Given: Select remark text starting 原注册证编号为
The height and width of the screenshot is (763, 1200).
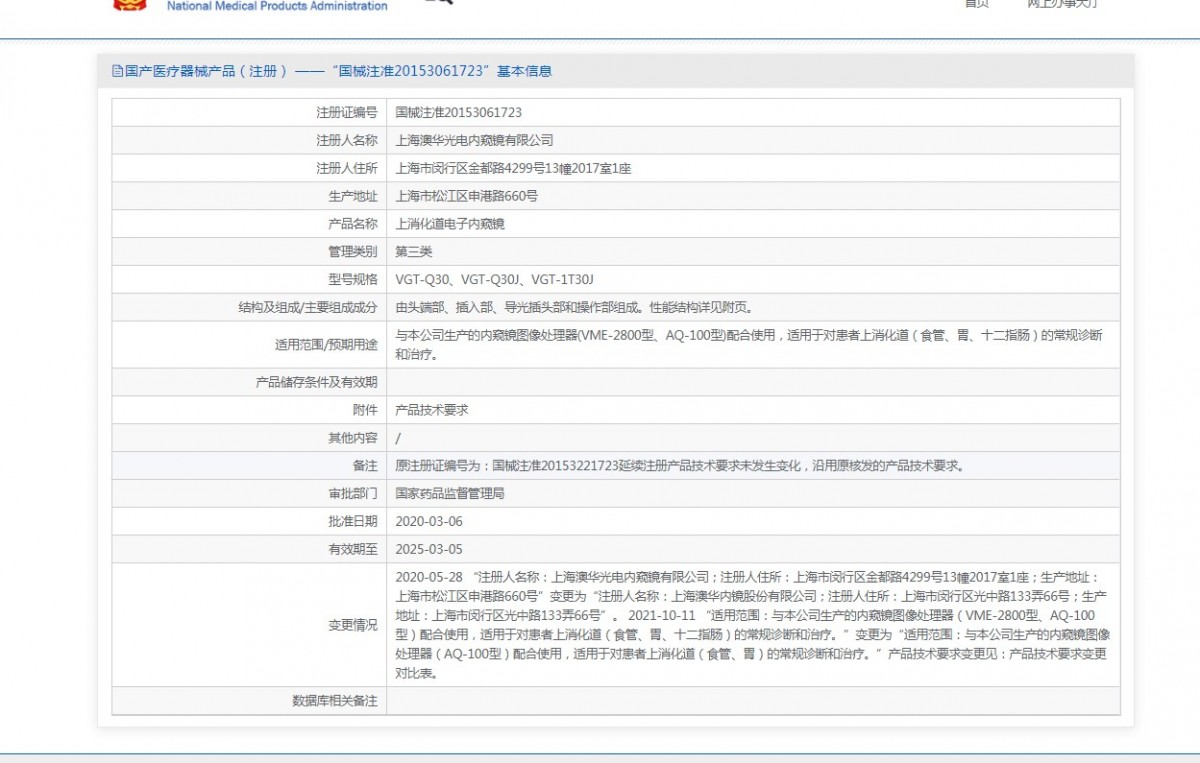Looking at the screenshot, I should click(x=679, y=466).
